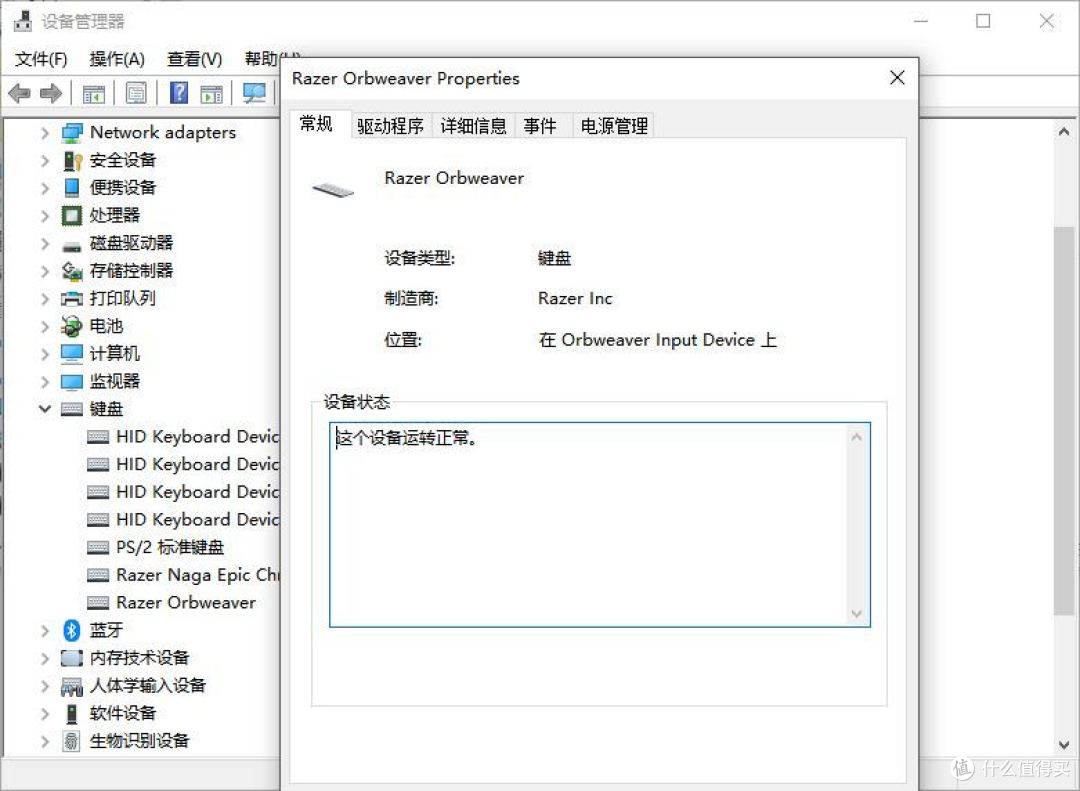Click the device status box's up scroll arrow

[856, 437]
